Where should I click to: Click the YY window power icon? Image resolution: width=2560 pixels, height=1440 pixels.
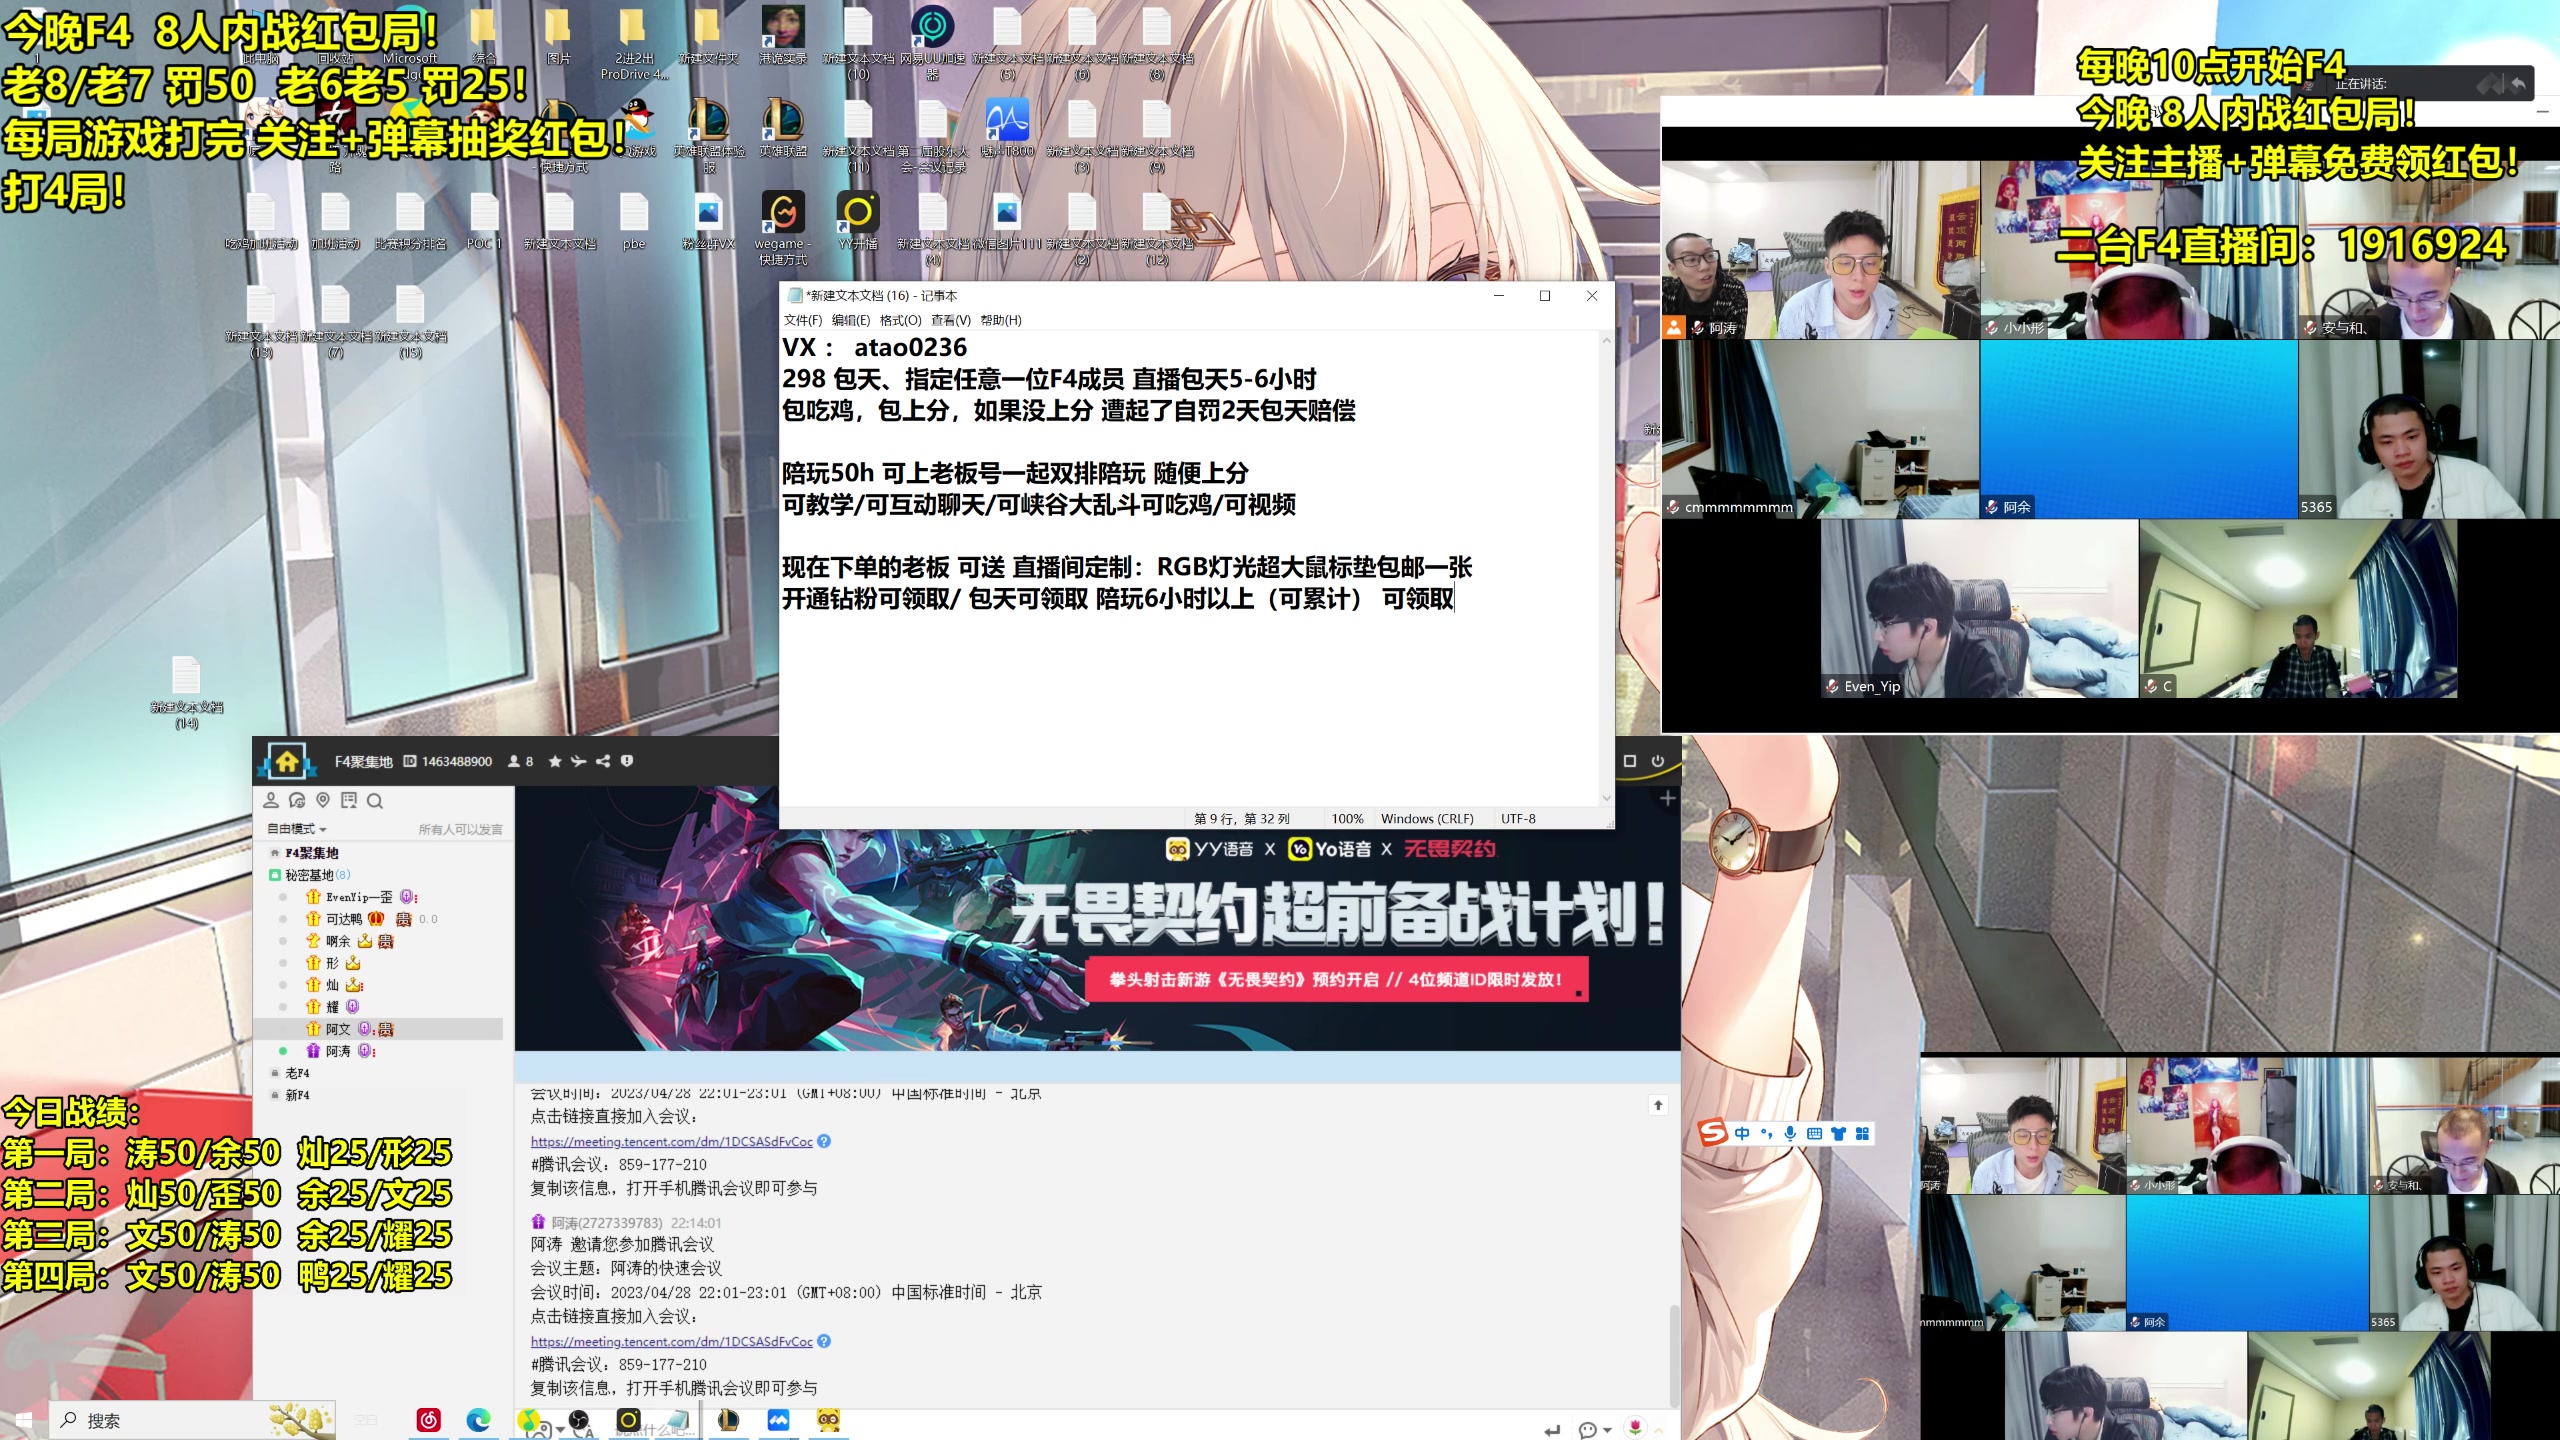click(x=1658, y=761)
